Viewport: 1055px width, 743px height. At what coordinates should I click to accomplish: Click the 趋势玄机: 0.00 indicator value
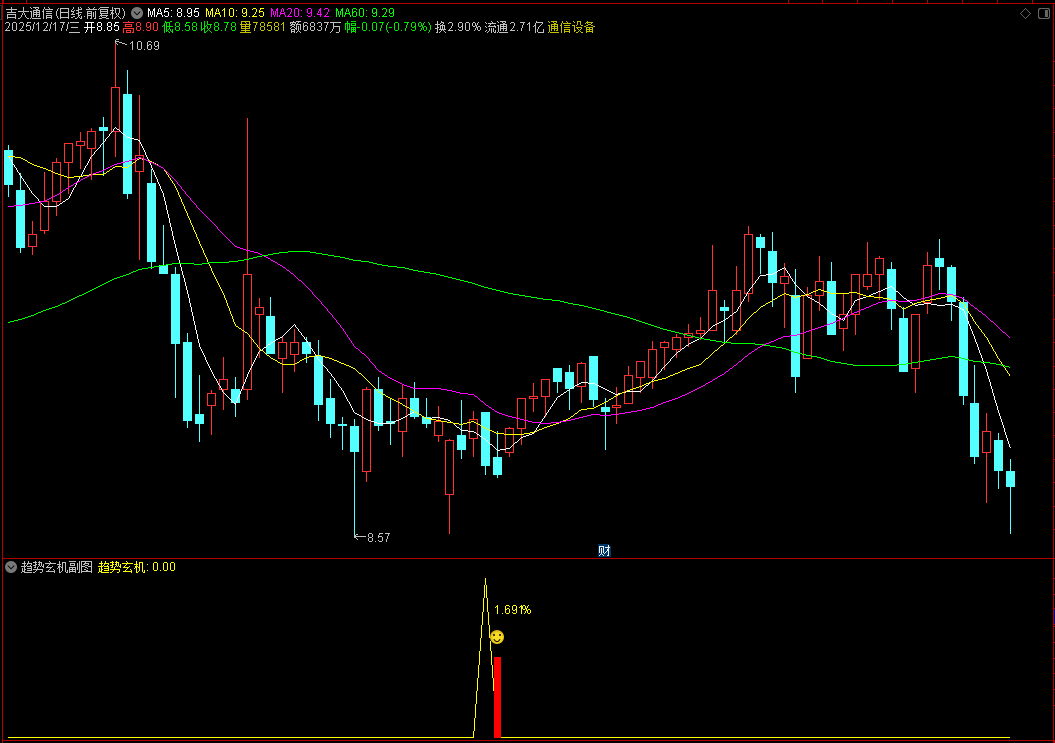(137, 567)
